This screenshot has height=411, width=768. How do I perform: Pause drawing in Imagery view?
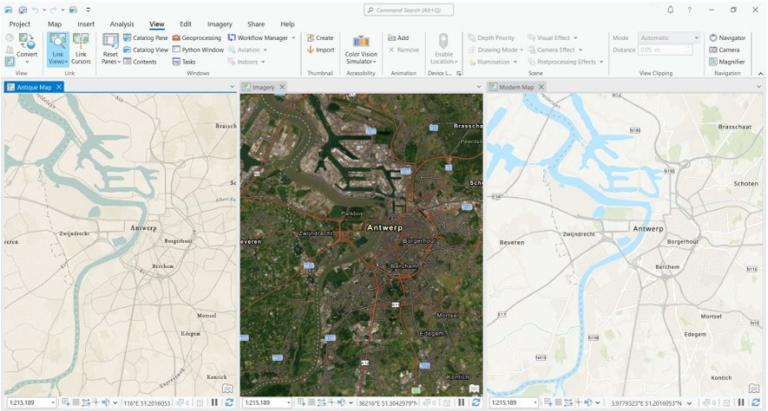coord(461,403)
